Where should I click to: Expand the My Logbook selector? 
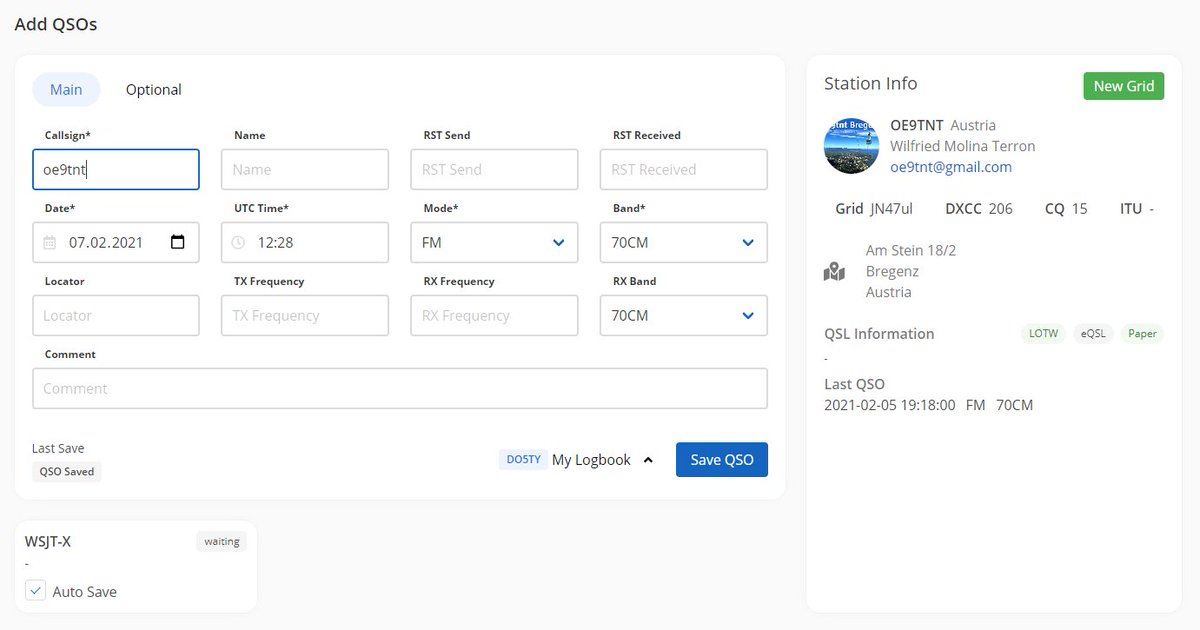pos(602,460)
